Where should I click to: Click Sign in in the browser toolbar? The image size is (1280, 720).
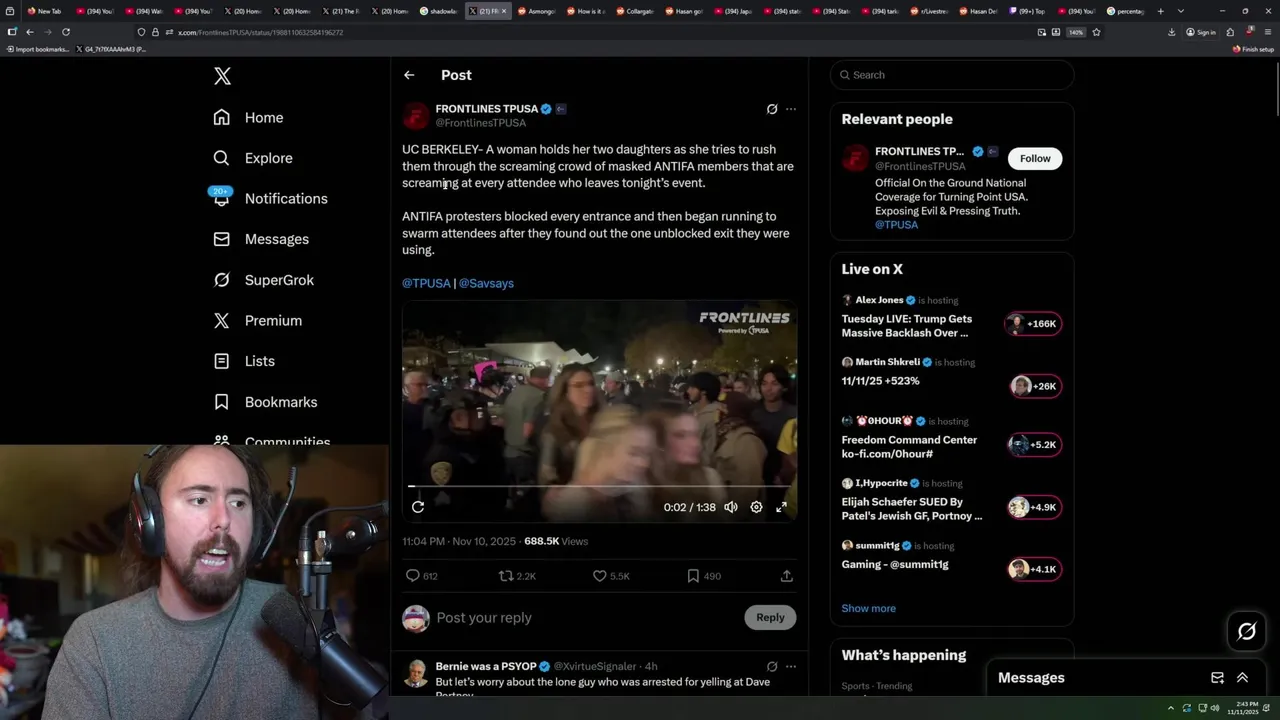[1200, 32]
